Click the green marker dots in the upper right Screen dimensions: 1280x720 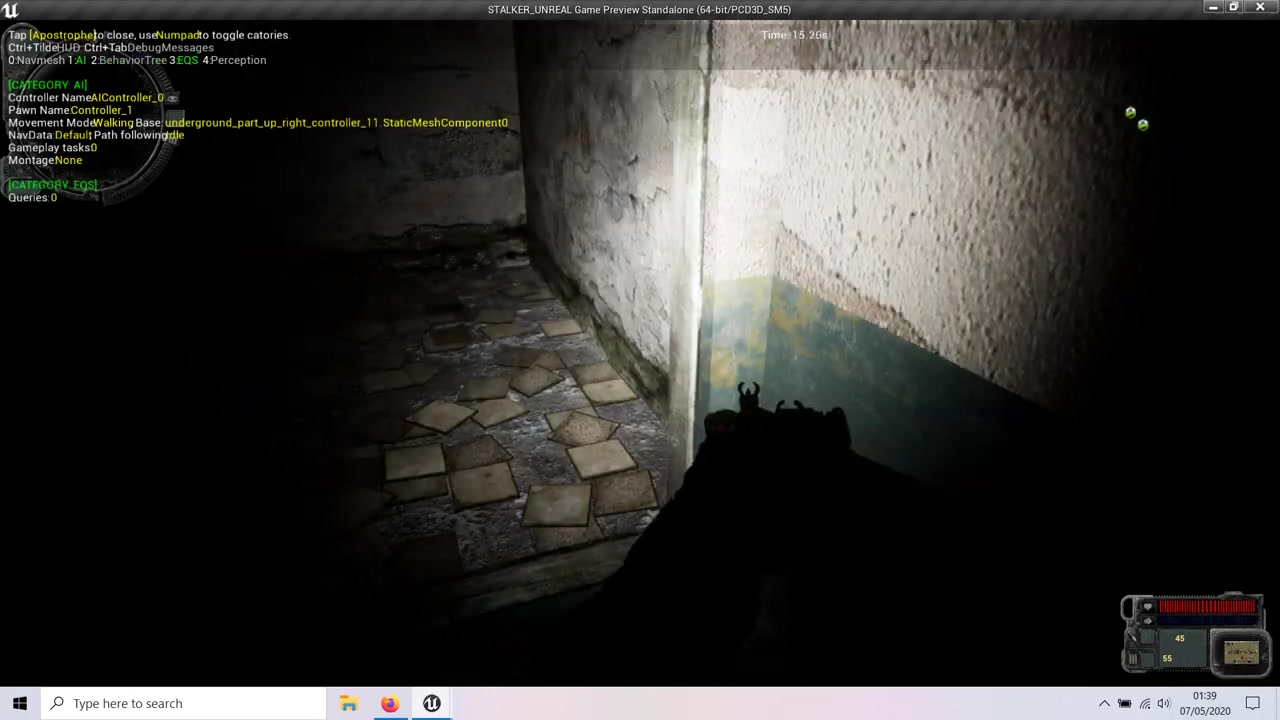[x=1137, y=118]
